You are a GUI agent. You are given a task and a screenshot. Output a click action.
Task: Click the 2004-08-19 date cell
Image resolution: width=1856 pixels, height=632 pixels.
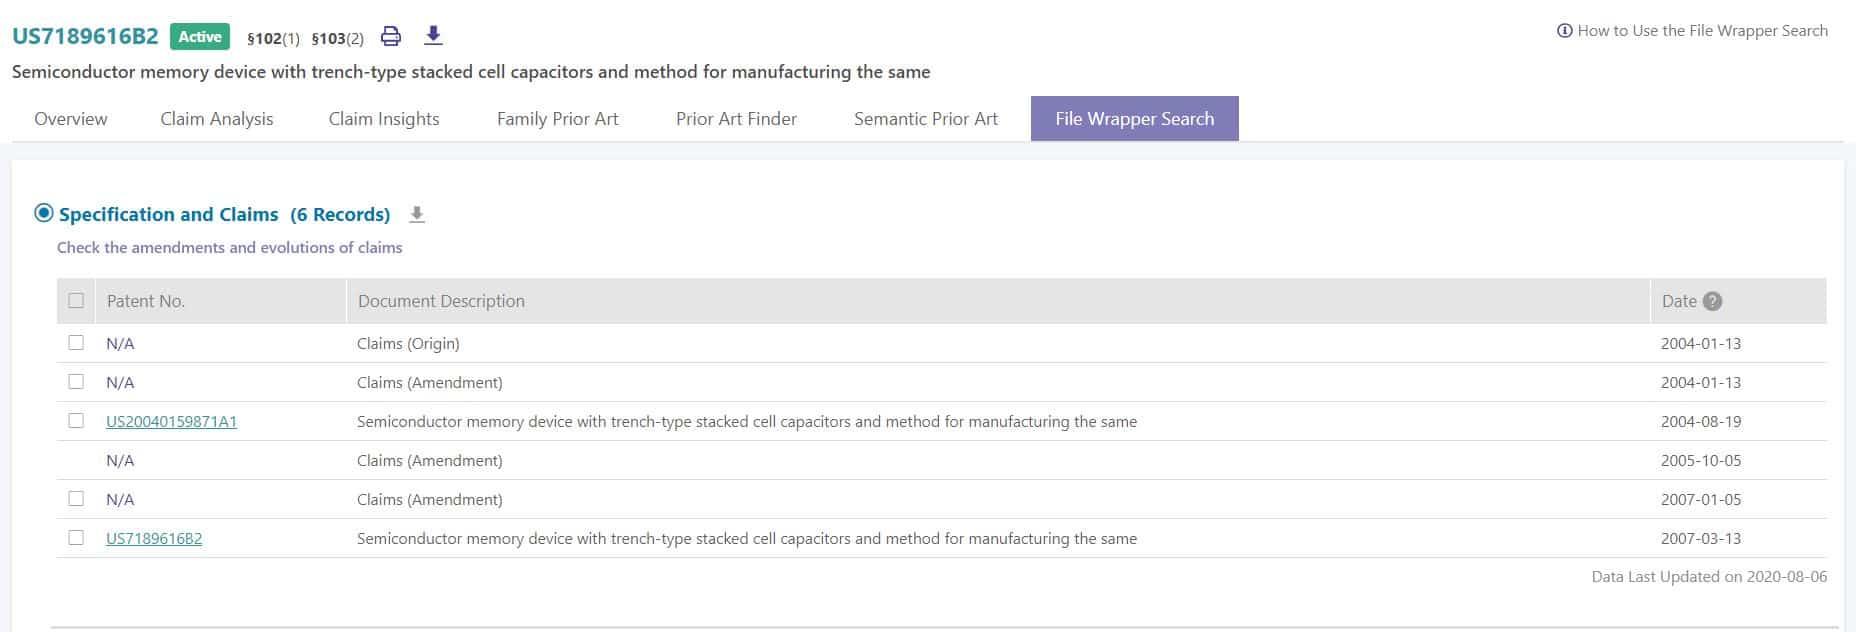1701,422
